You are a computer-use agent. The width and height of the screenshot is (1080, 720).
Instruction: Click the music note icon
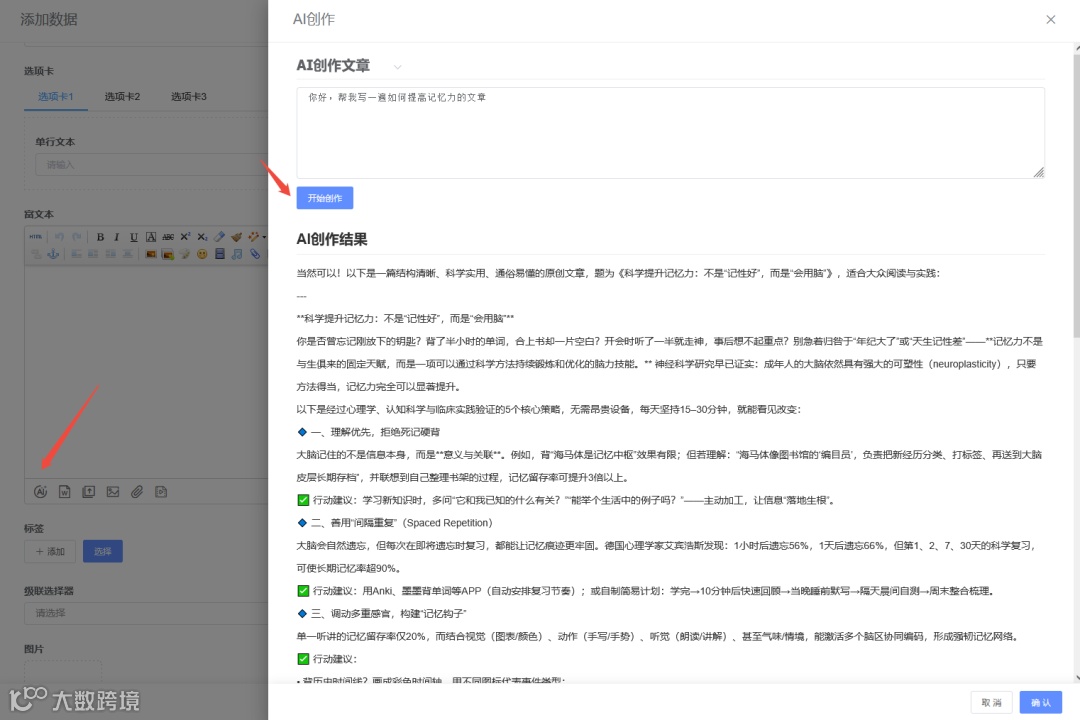point(236,254)
